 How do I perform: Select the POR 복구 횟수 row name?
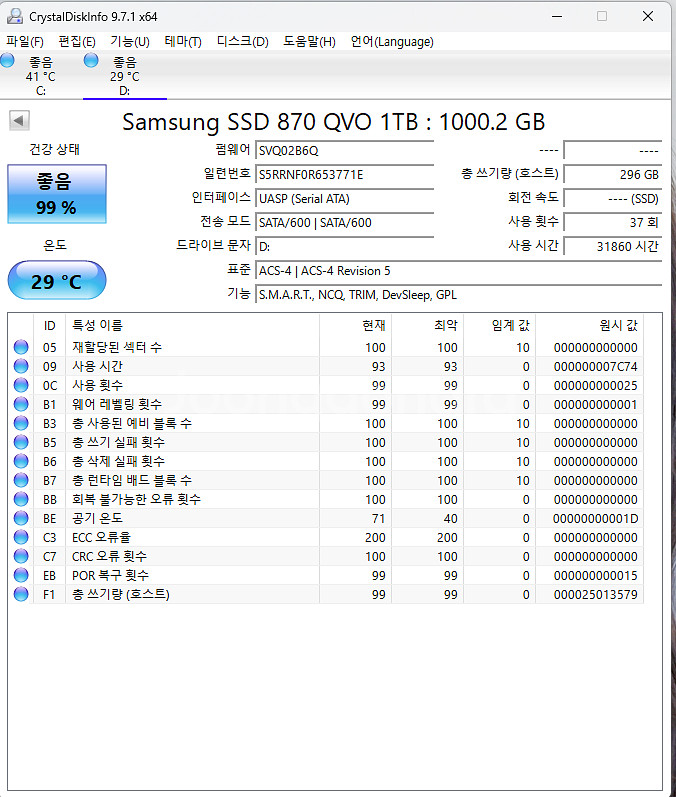[110, 575]
